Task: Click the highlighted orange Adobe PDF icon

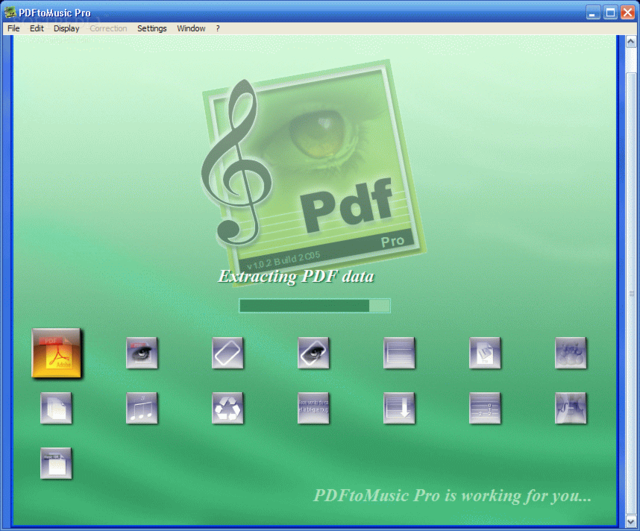Action: coord(56,353)
